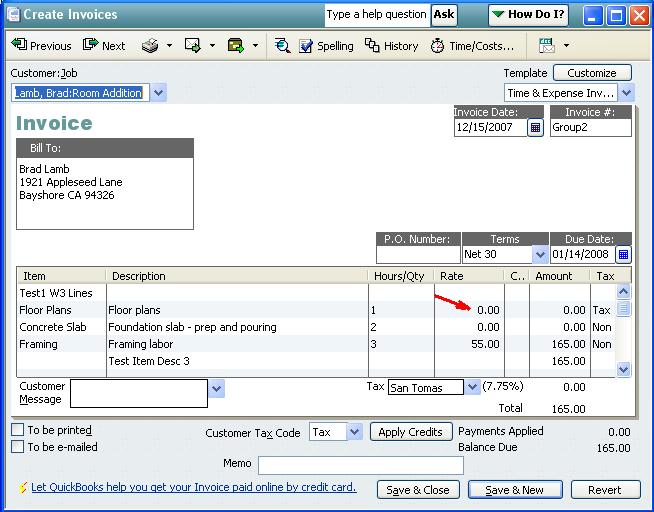This screenshot has width=654, height=512.
Task: Open transaction History
Action: click(x=392, y=46)
